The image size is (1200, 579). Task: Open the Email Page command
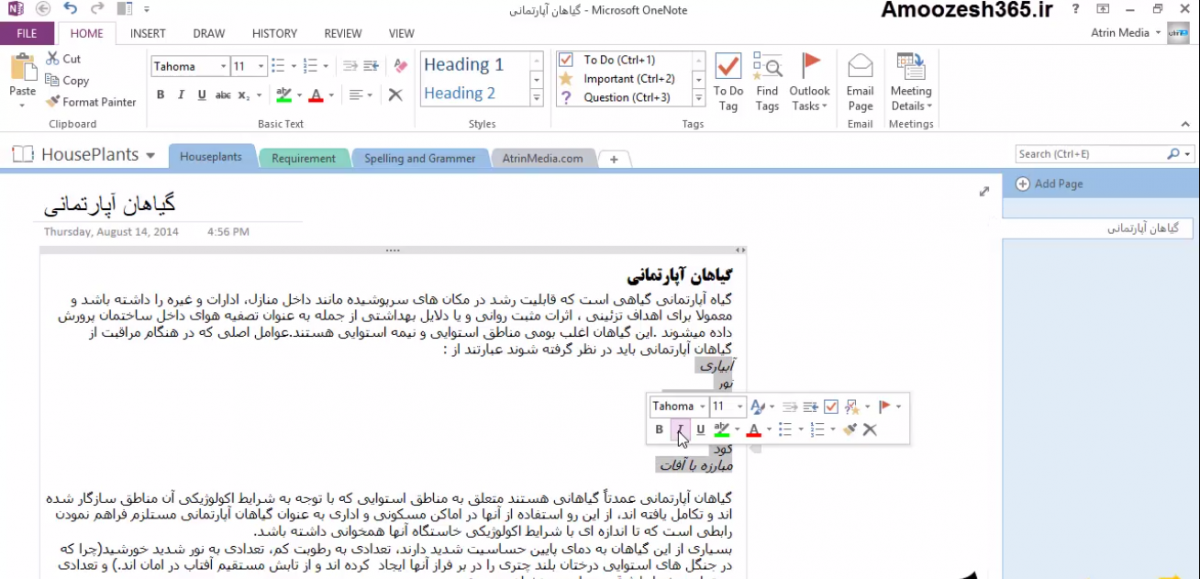pyautogui.click(x=860, y=82)
